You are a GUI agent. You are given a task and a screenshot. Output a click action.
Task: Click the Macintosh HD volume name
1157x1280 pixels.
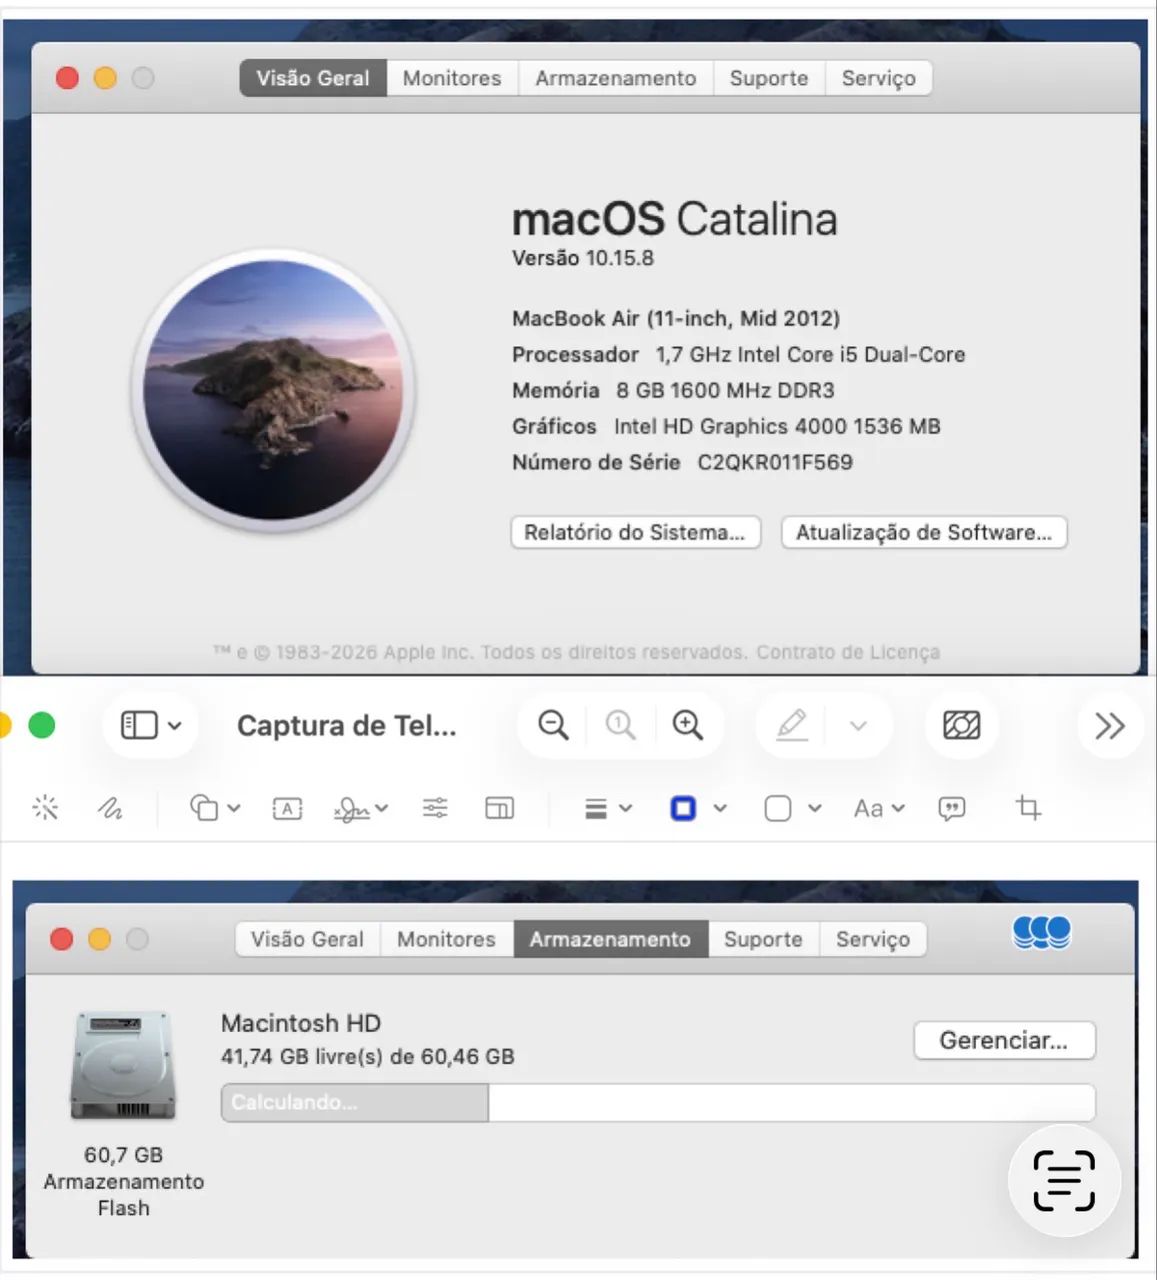(x=301, y=1023)
